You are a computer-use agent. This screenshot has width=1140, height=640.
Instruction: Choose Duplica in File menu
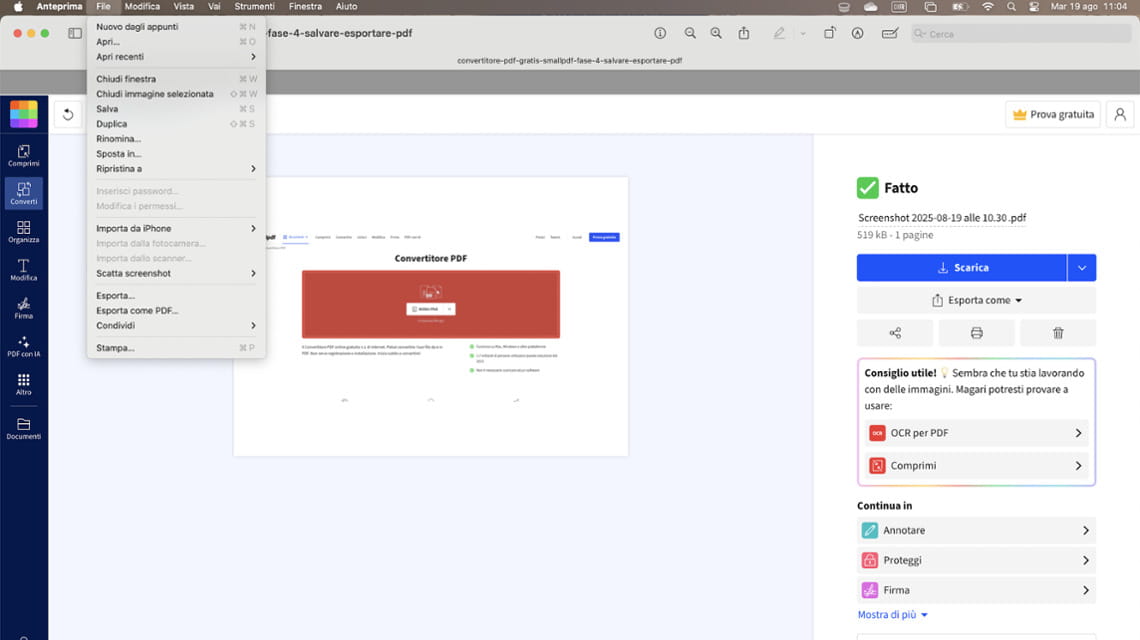176,124
